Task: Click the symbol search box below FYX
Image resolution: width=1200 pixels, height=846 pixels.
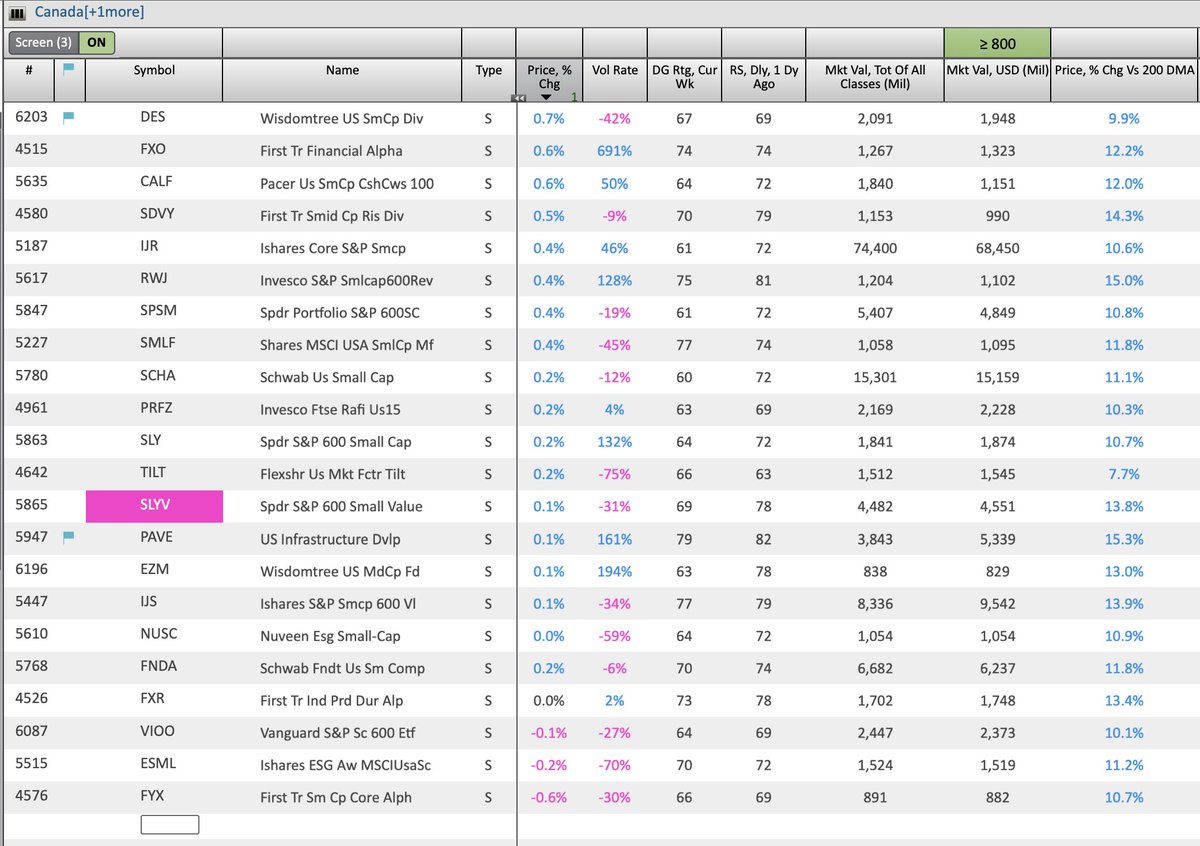Action: [169, 824]
